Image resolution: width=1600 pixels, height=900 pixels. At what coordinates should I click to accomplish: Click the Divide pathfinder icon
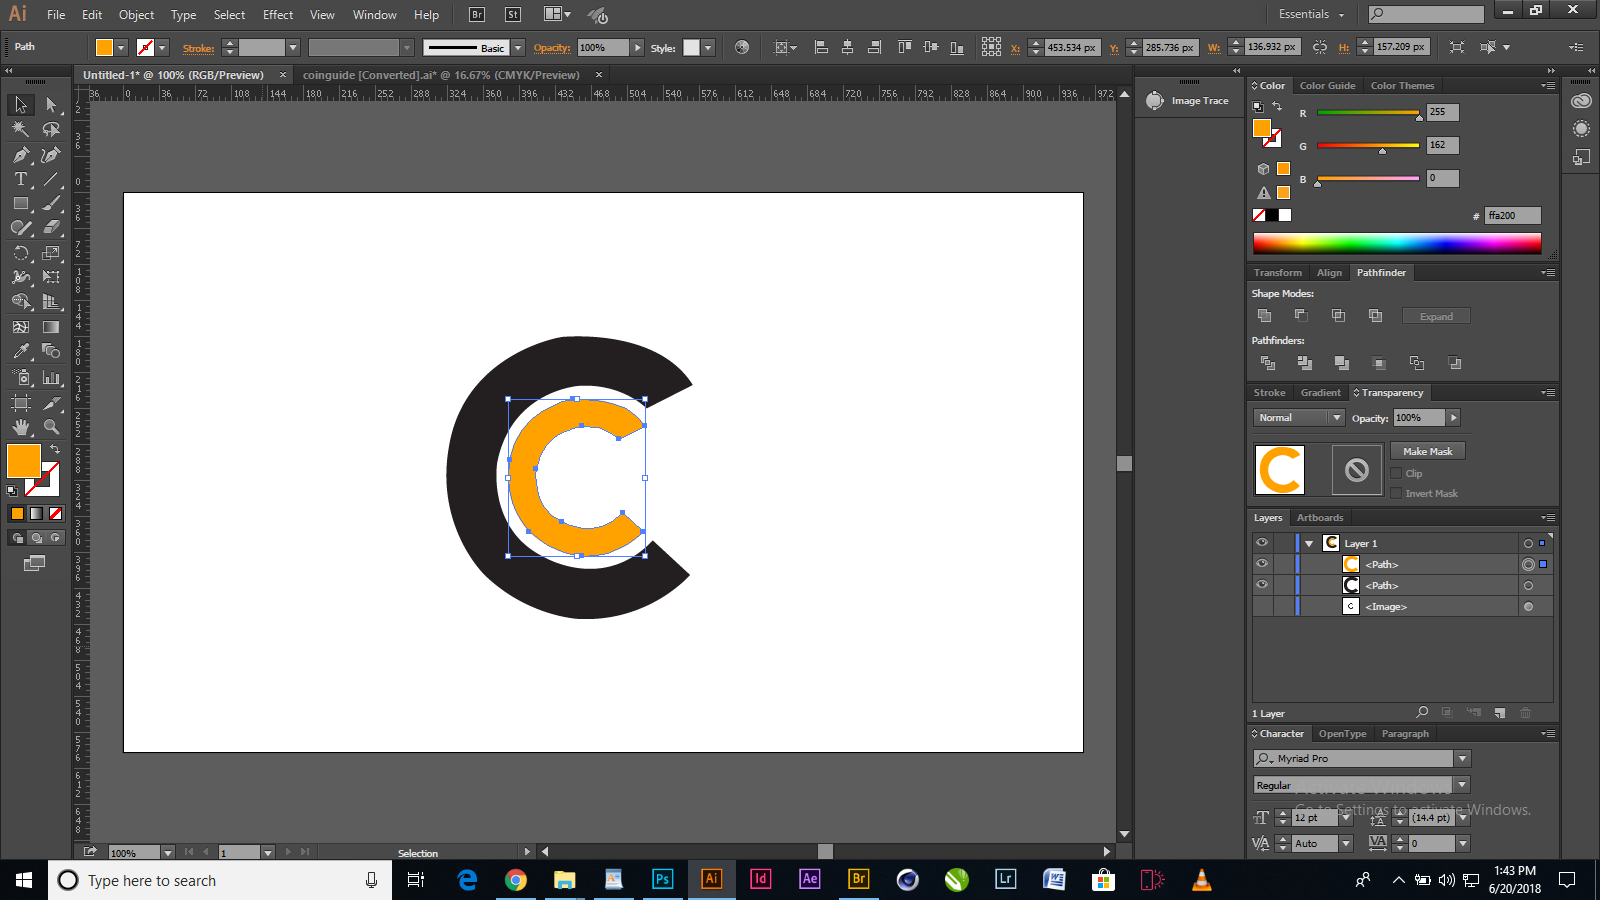pyautogui.click(x=1268, y=363)
